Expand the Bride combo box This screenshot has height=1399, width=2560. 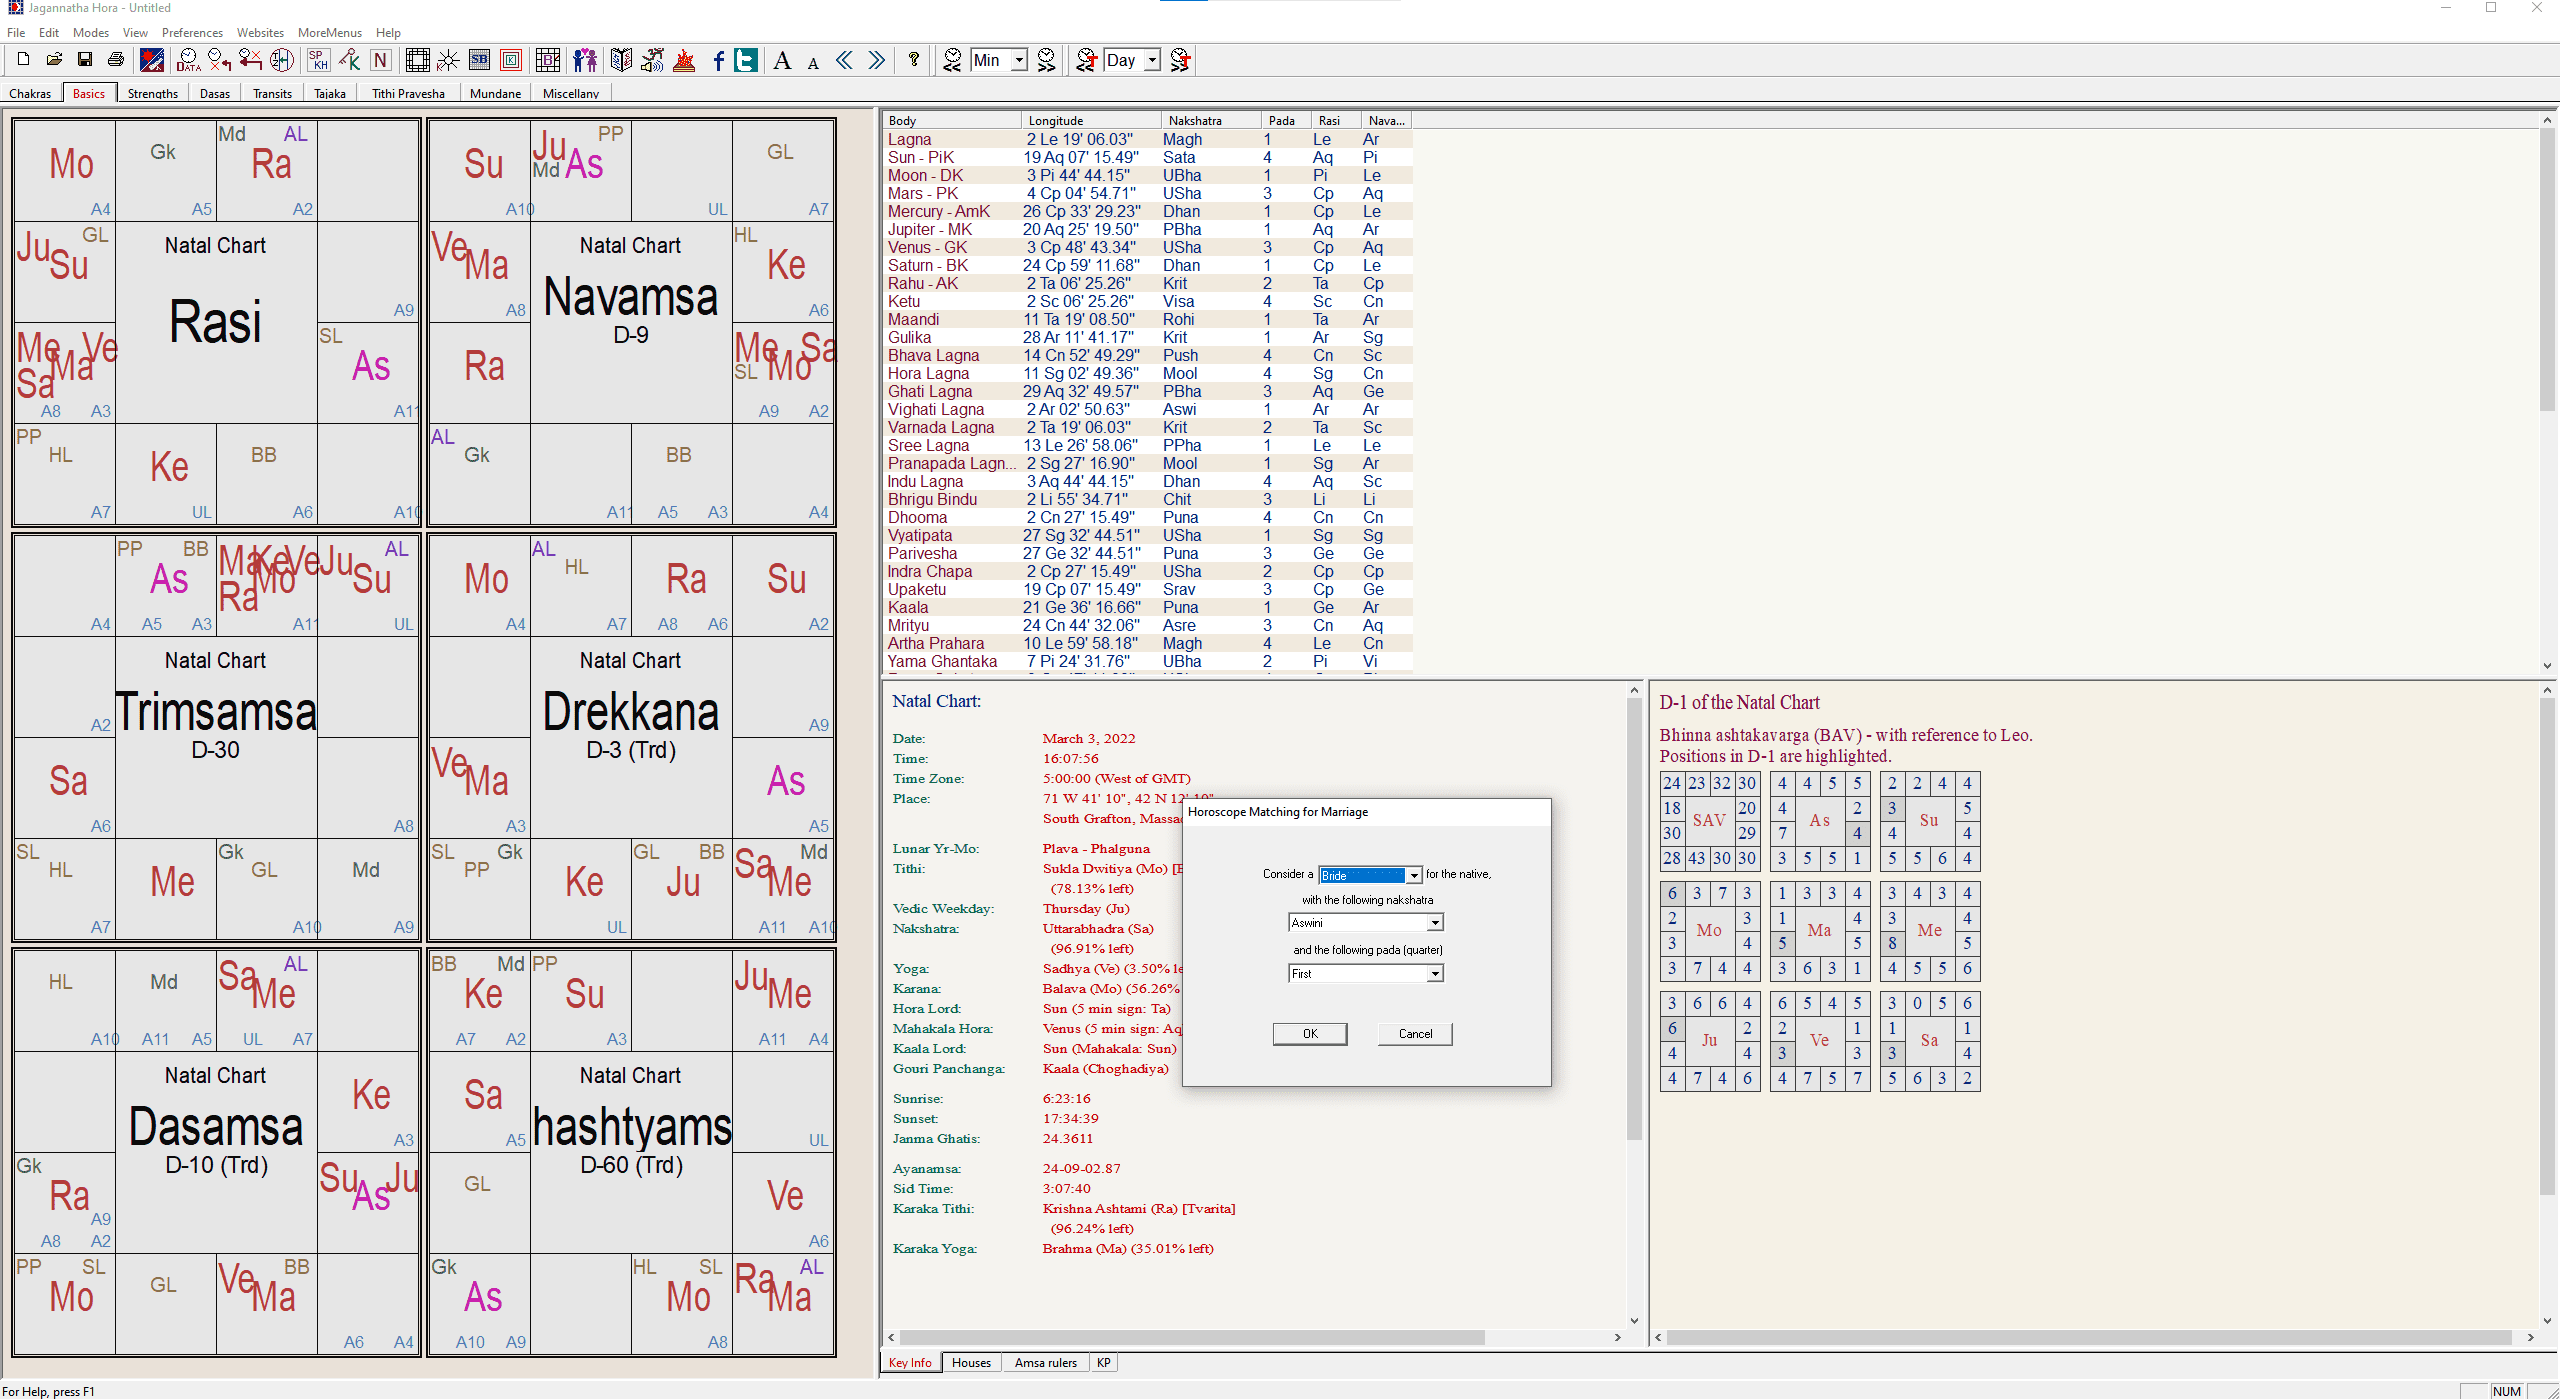coord(1414,875)
